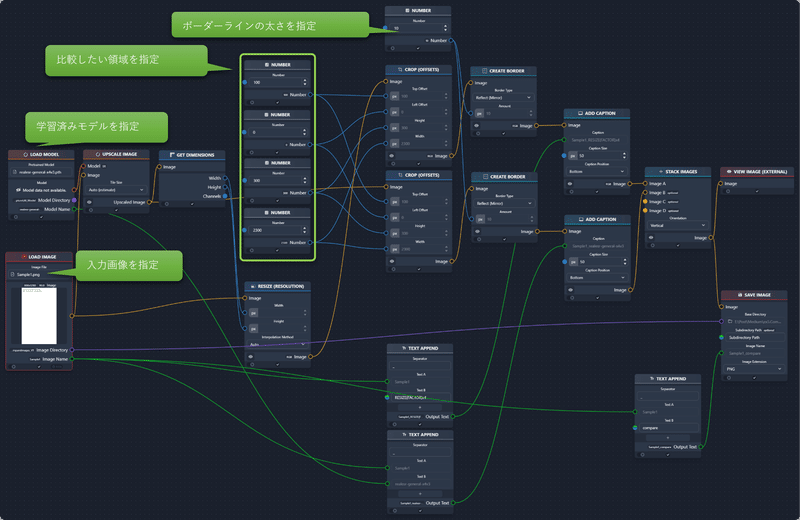The image size is (800, 520).
Task: Click the image preview thumbnail in Load Image
Action: pos(39,316)
